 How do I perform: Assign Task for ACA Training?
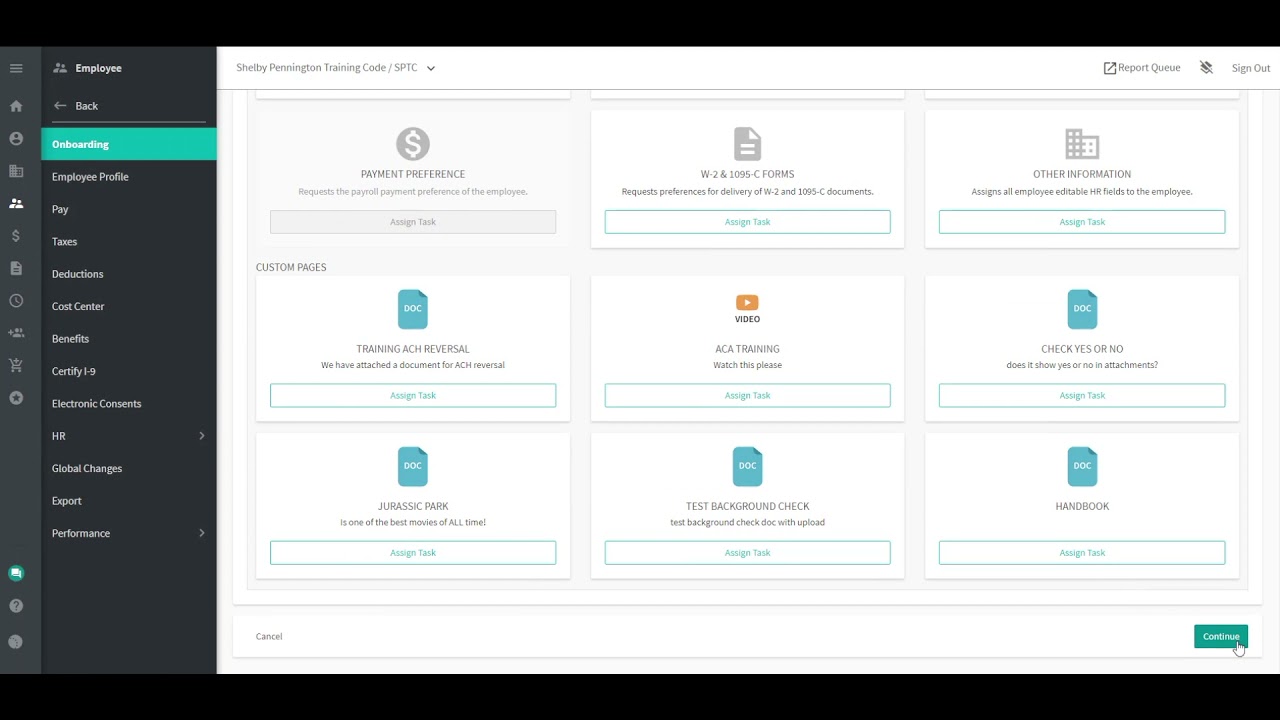point(748,395)
